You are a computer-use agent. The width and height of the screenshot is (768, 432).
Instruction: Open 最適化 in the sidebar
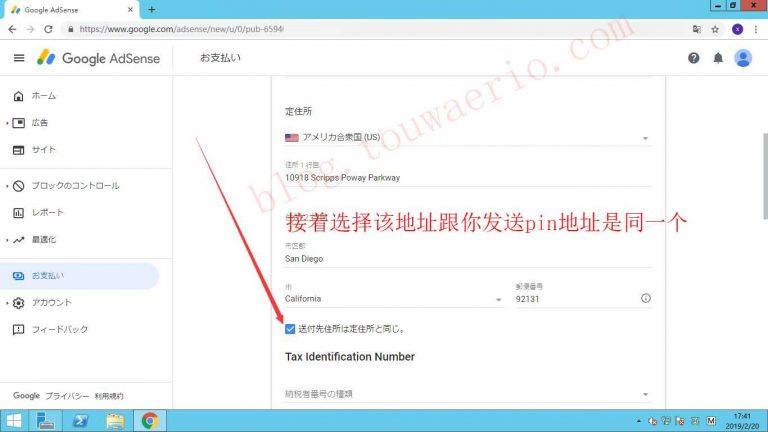[x=44, y=240]
